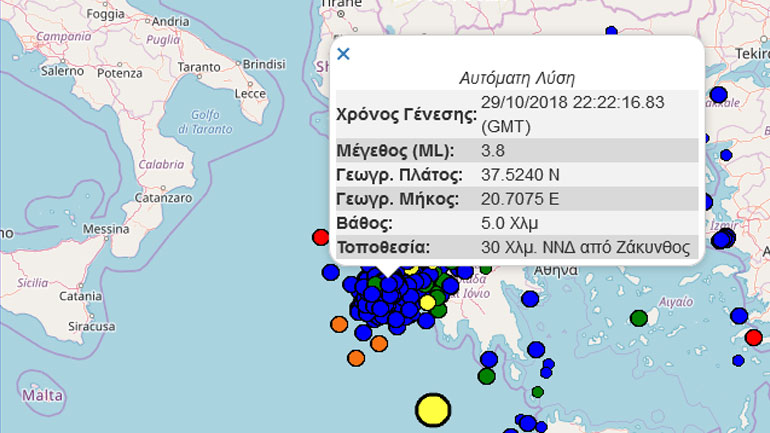Click the Αυτόματη Λύση heading
Image resolution: width=770 pixels, height=433 pixels.
[x=517, y=78]
